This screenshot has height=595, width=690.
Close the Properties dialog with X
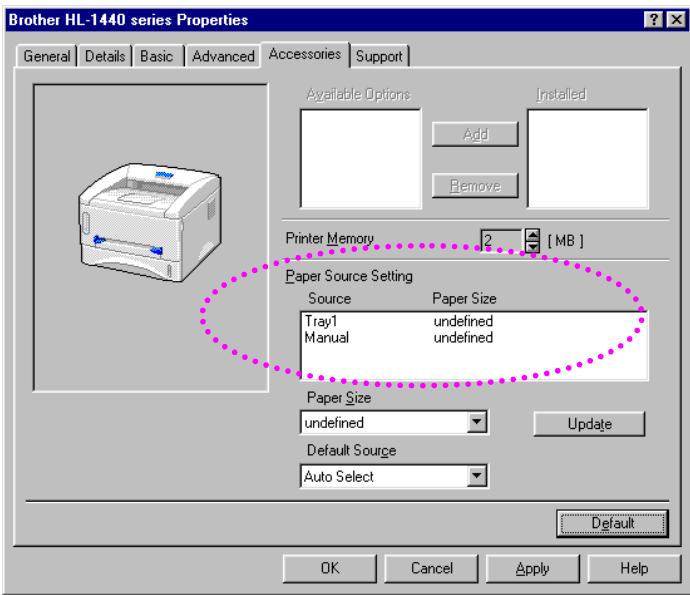[676, 20]
